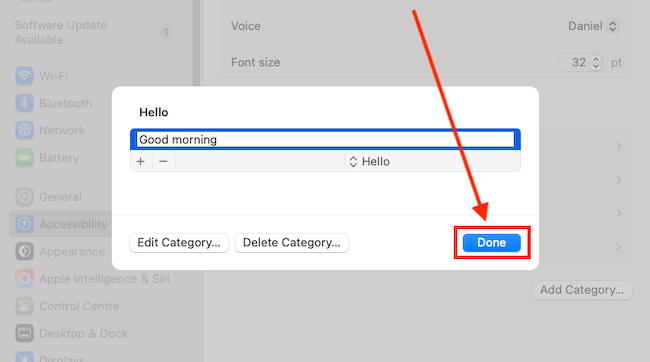650x362 pixels.
Task: Open the Battery icon in sidebar
Action: pos(24,158)
